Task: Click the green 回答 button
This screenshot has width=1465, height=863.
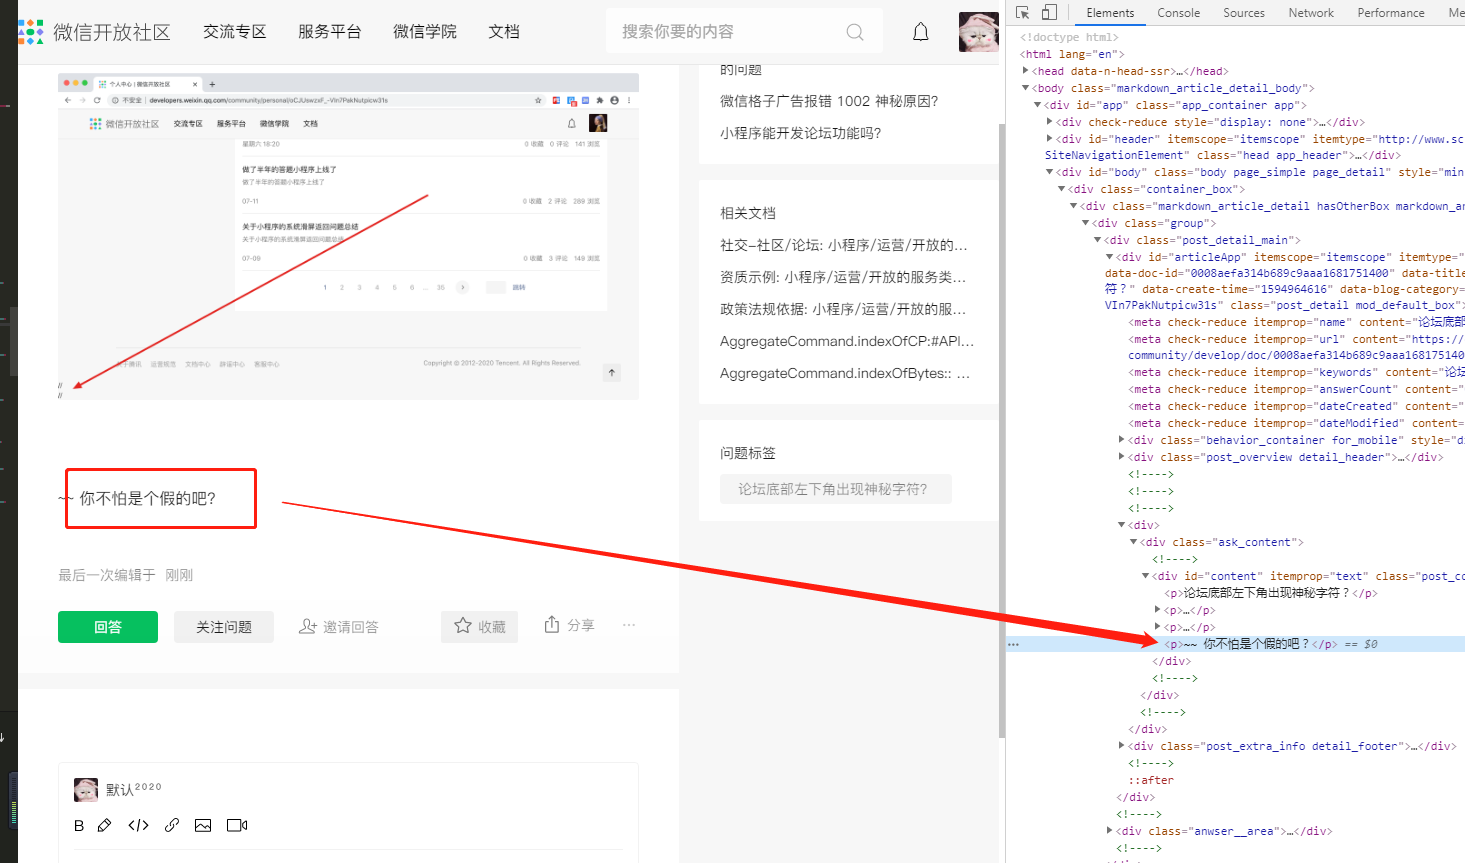Action: (108, 627)
